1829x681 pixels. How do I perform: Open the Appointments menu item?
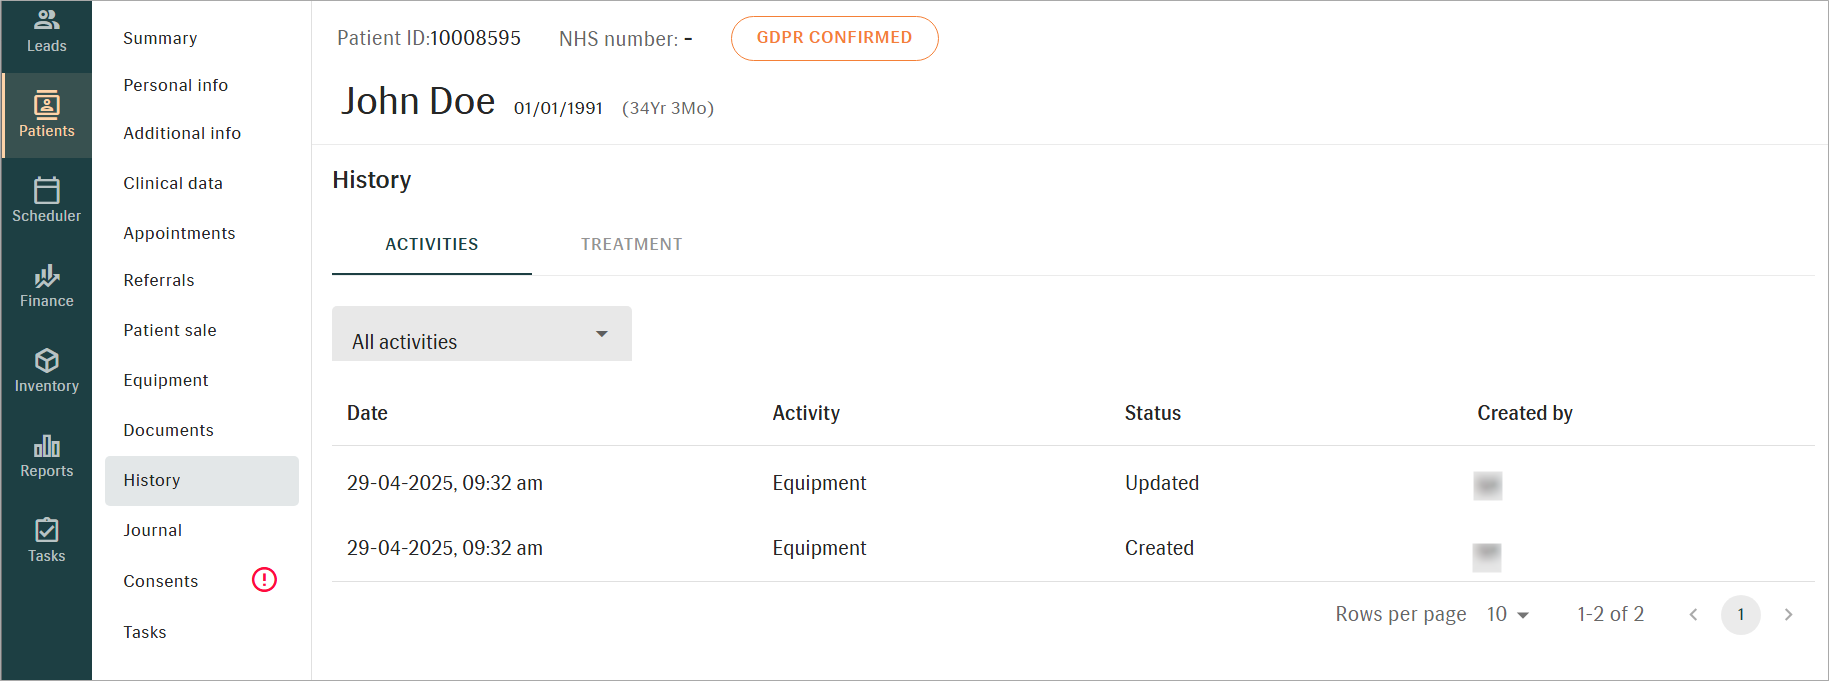click(x=179, y=233)
